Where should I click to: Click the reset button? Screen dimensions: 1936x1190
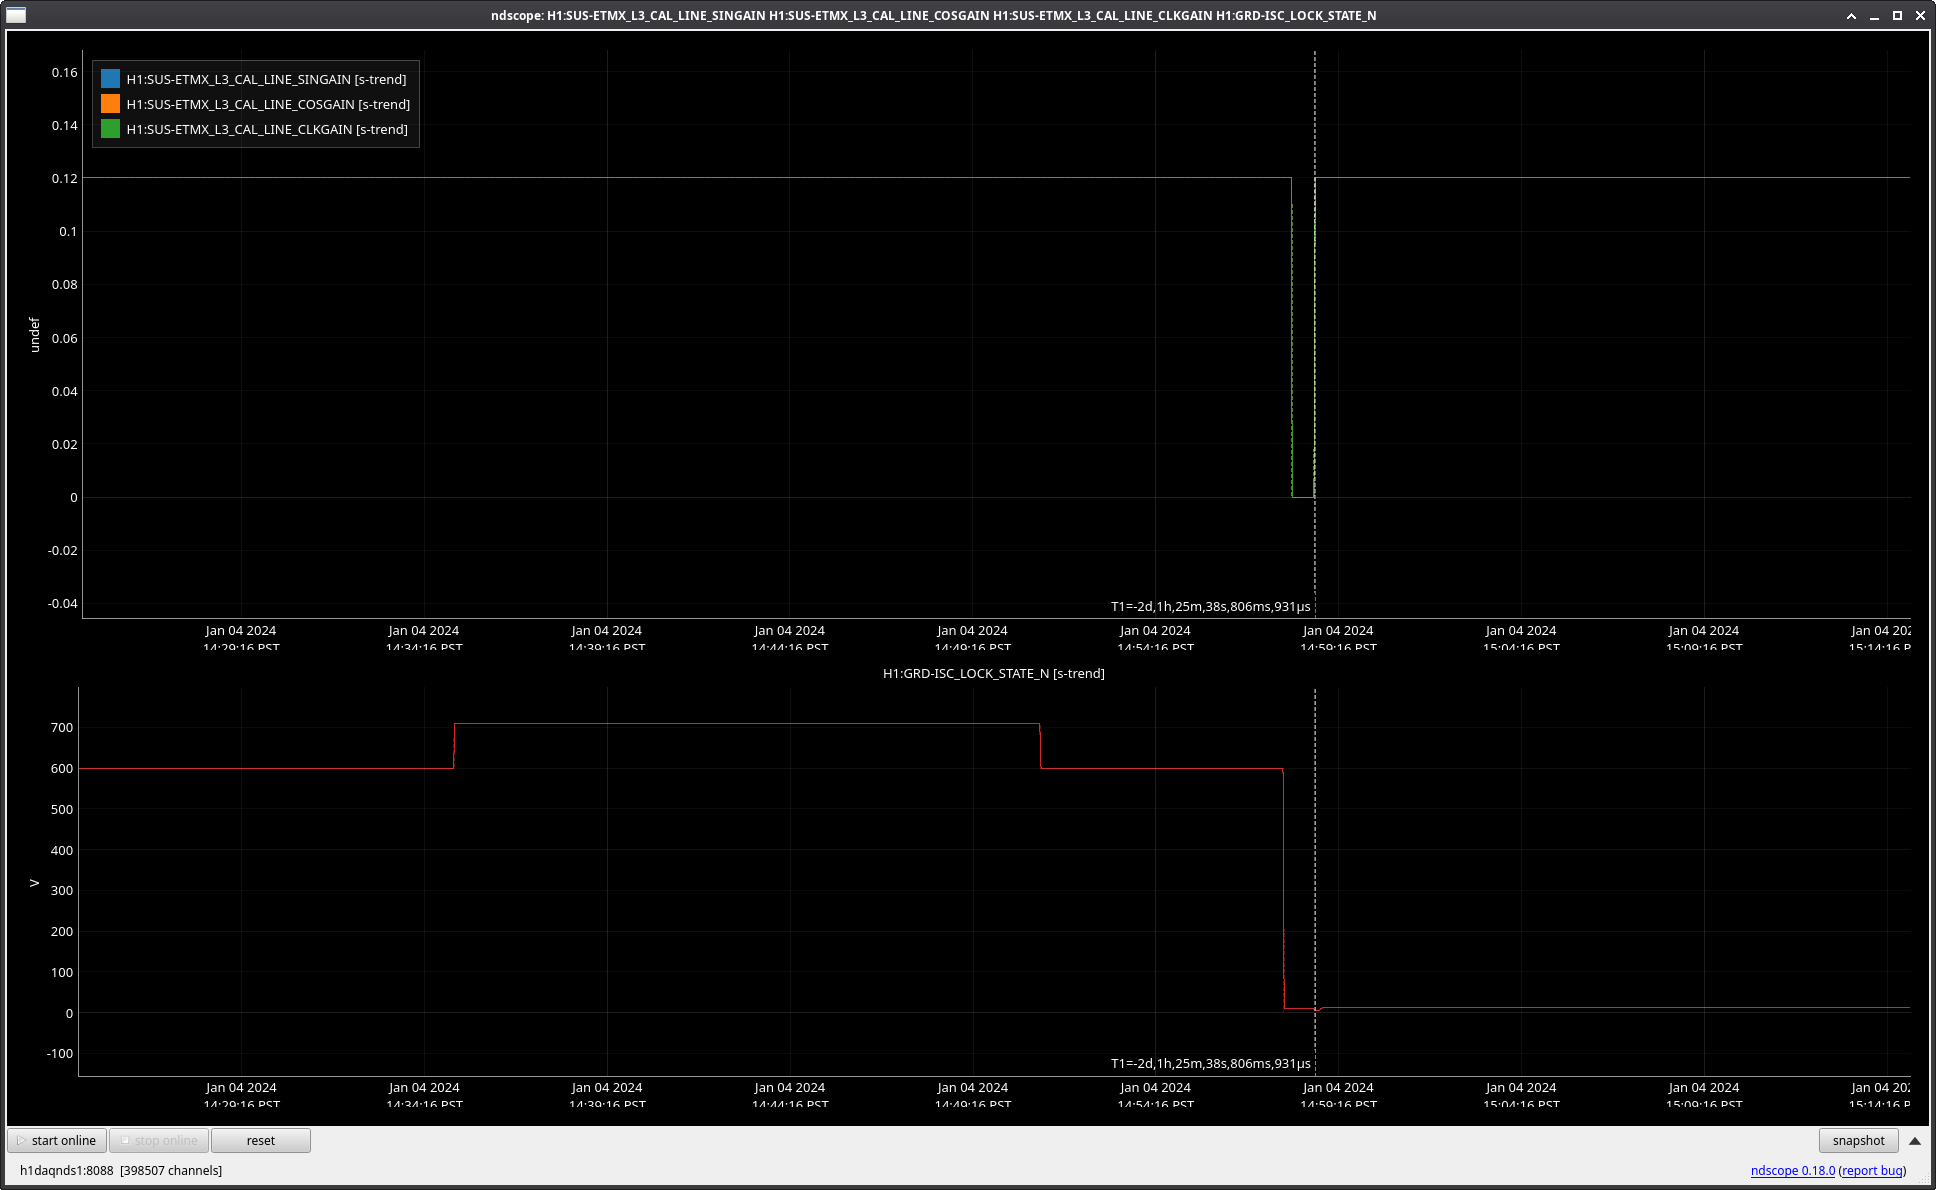(x=261, y=1140)
